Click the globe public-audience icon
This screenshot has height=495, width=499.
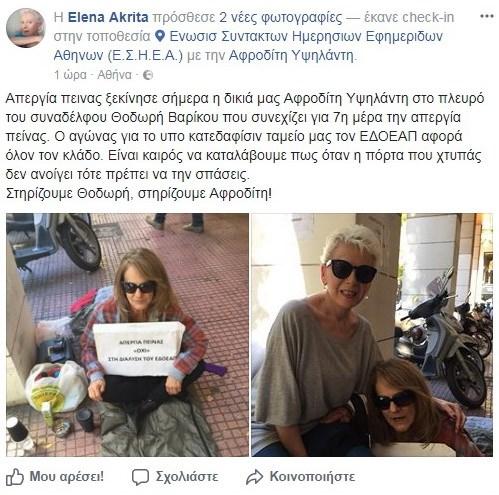[x=148, y=75]
